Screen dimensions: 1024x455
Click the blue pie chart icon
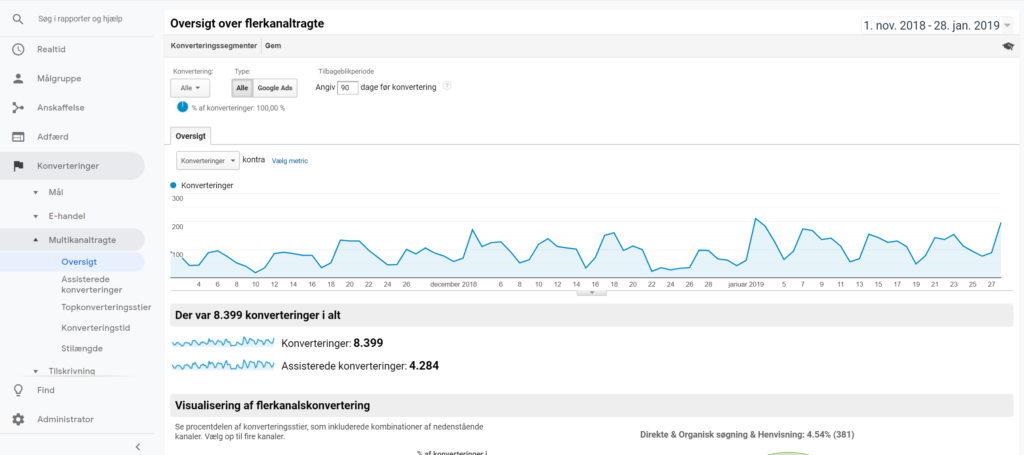click(x=182, y=107)
